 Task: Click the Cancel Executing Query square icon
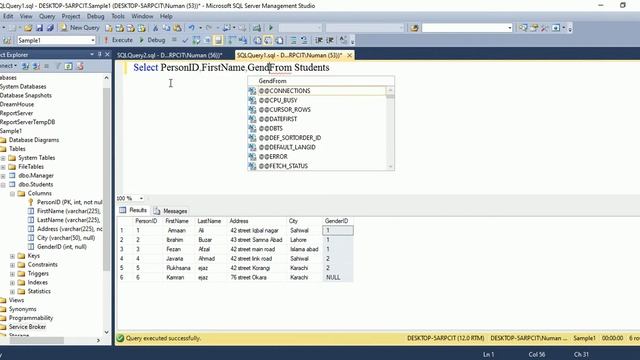pos(174,40)
